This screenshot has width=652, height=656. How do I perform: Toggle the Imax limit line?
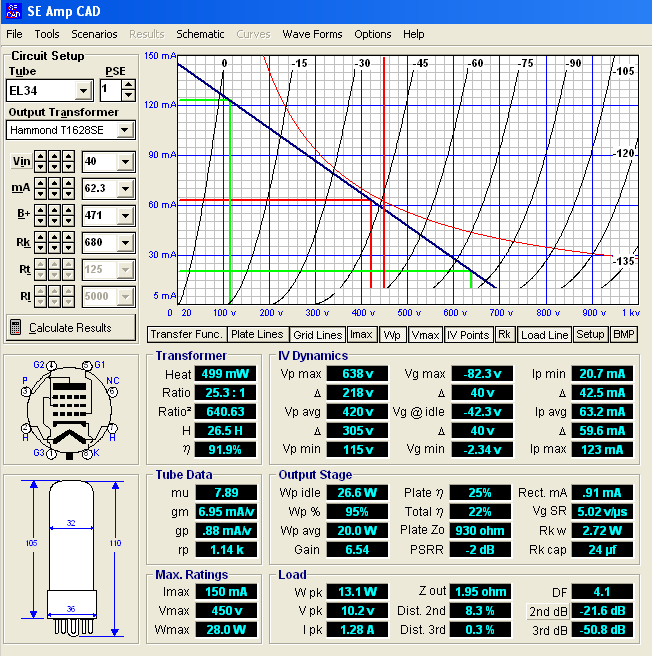coord(362,335)
